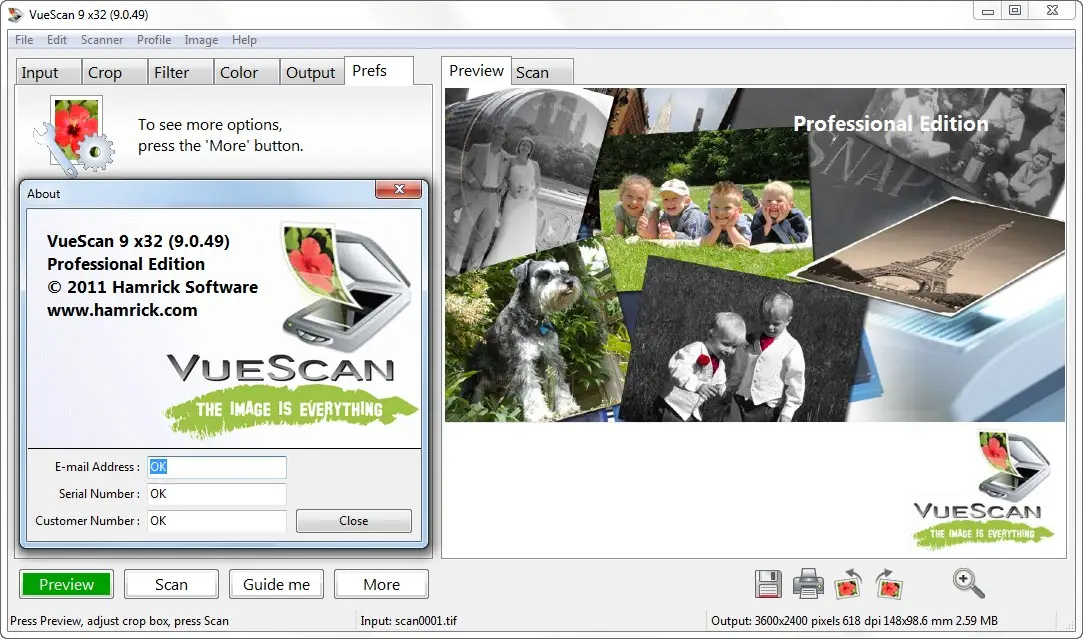
Task: Open the File menu
Action: 24,40
